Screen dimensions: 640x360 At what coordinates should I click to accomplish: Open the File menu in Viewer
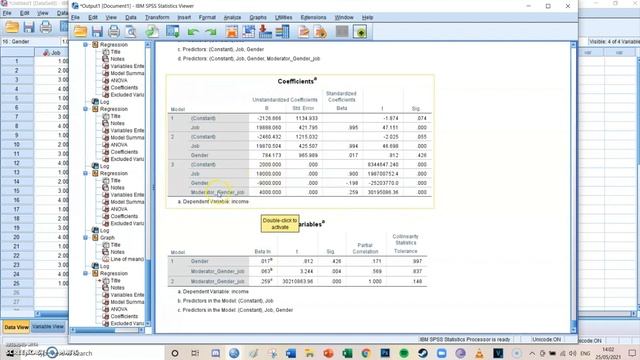pos(76,18)
